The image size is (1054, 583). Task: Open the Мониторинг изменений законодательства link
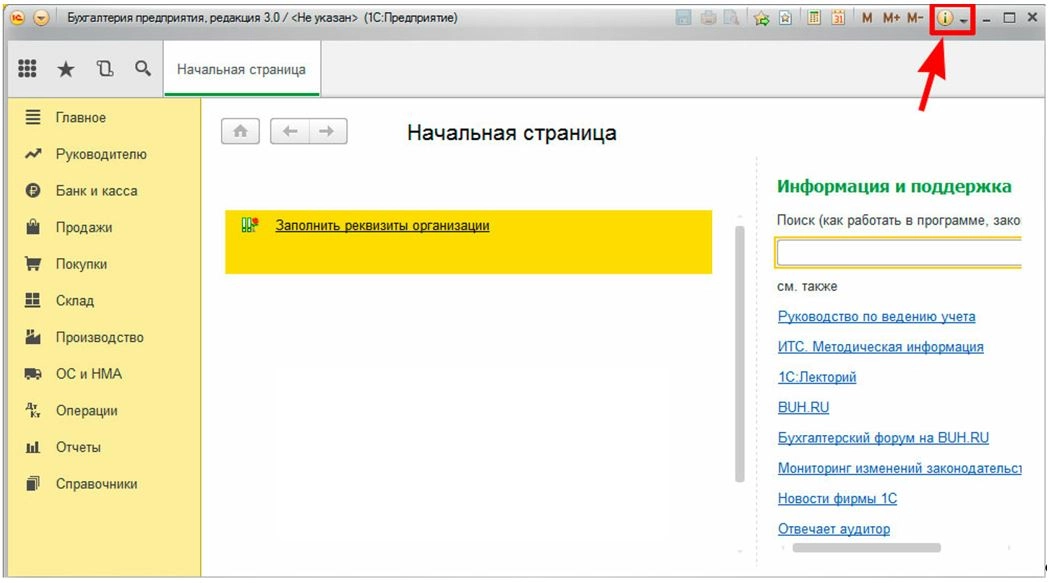coord(899,468)
